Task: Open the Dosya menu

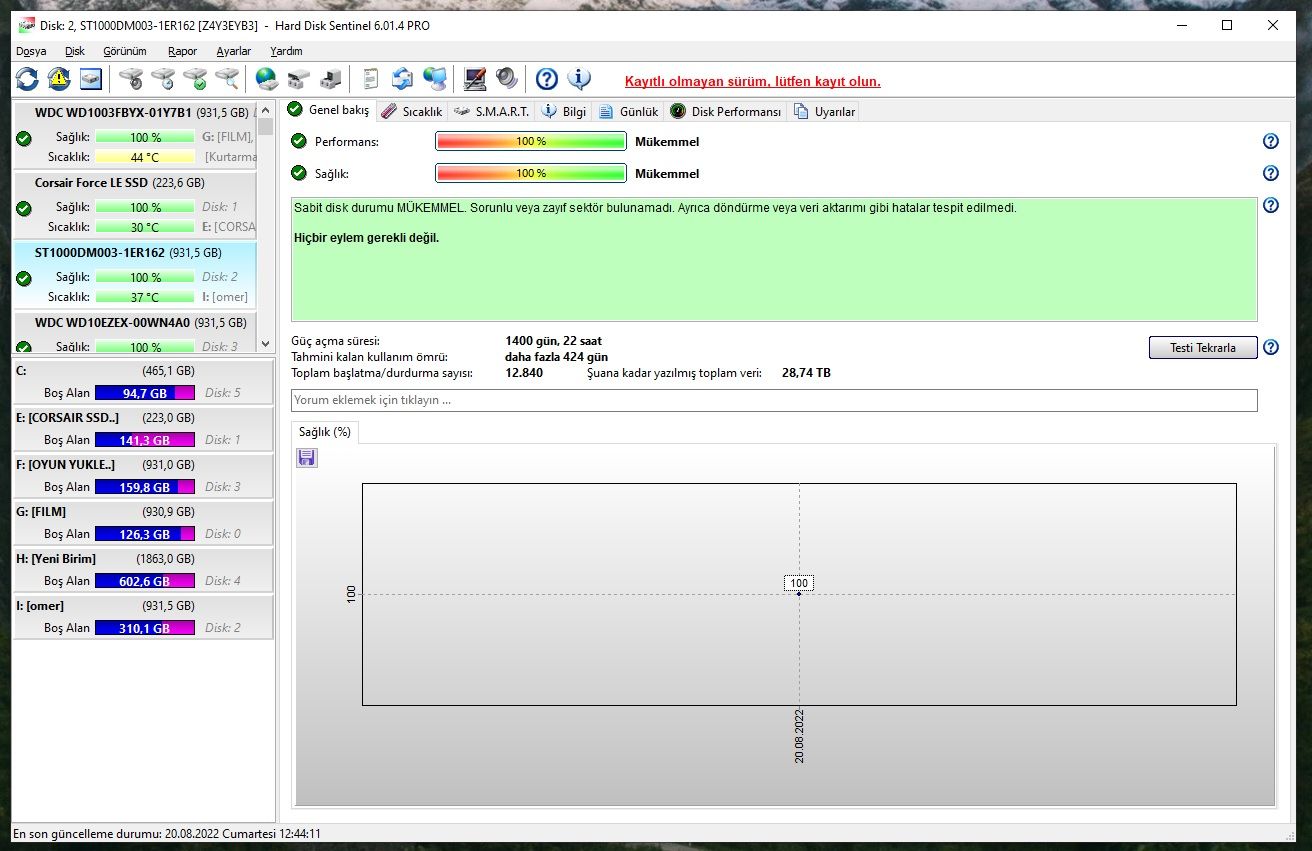Action: coord(31,51)
